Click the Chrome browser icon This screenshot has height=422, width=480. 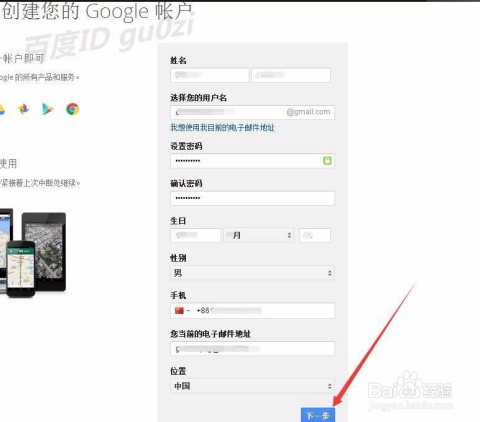pyautogui.click(x=73, y=109)
